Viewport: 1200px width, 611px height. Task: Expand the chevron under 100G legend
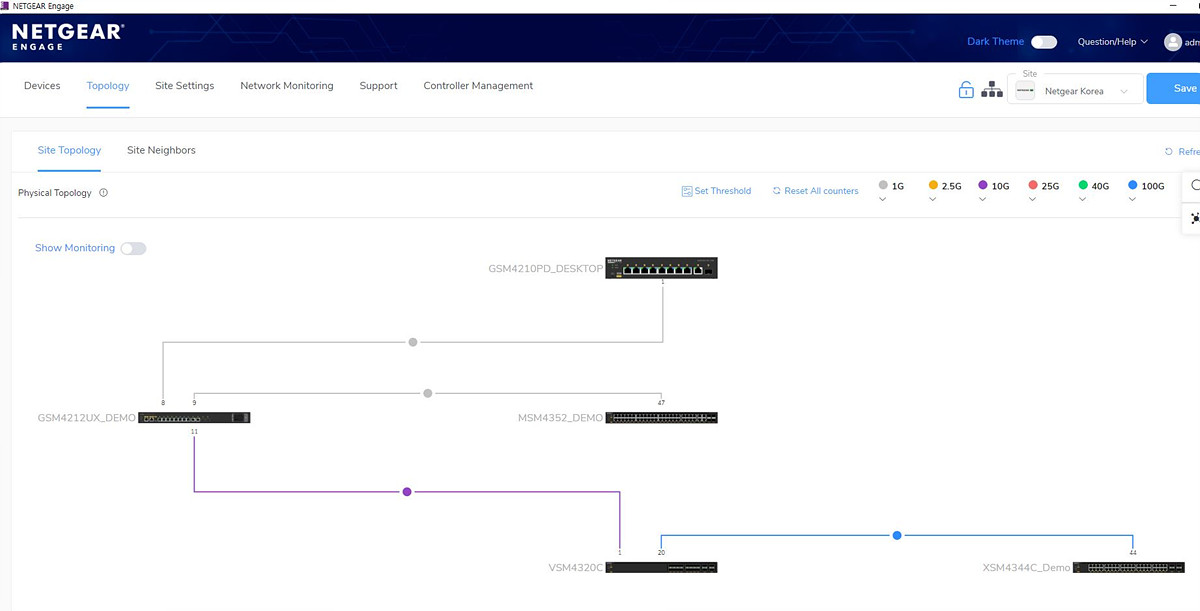click(1132, 199)
